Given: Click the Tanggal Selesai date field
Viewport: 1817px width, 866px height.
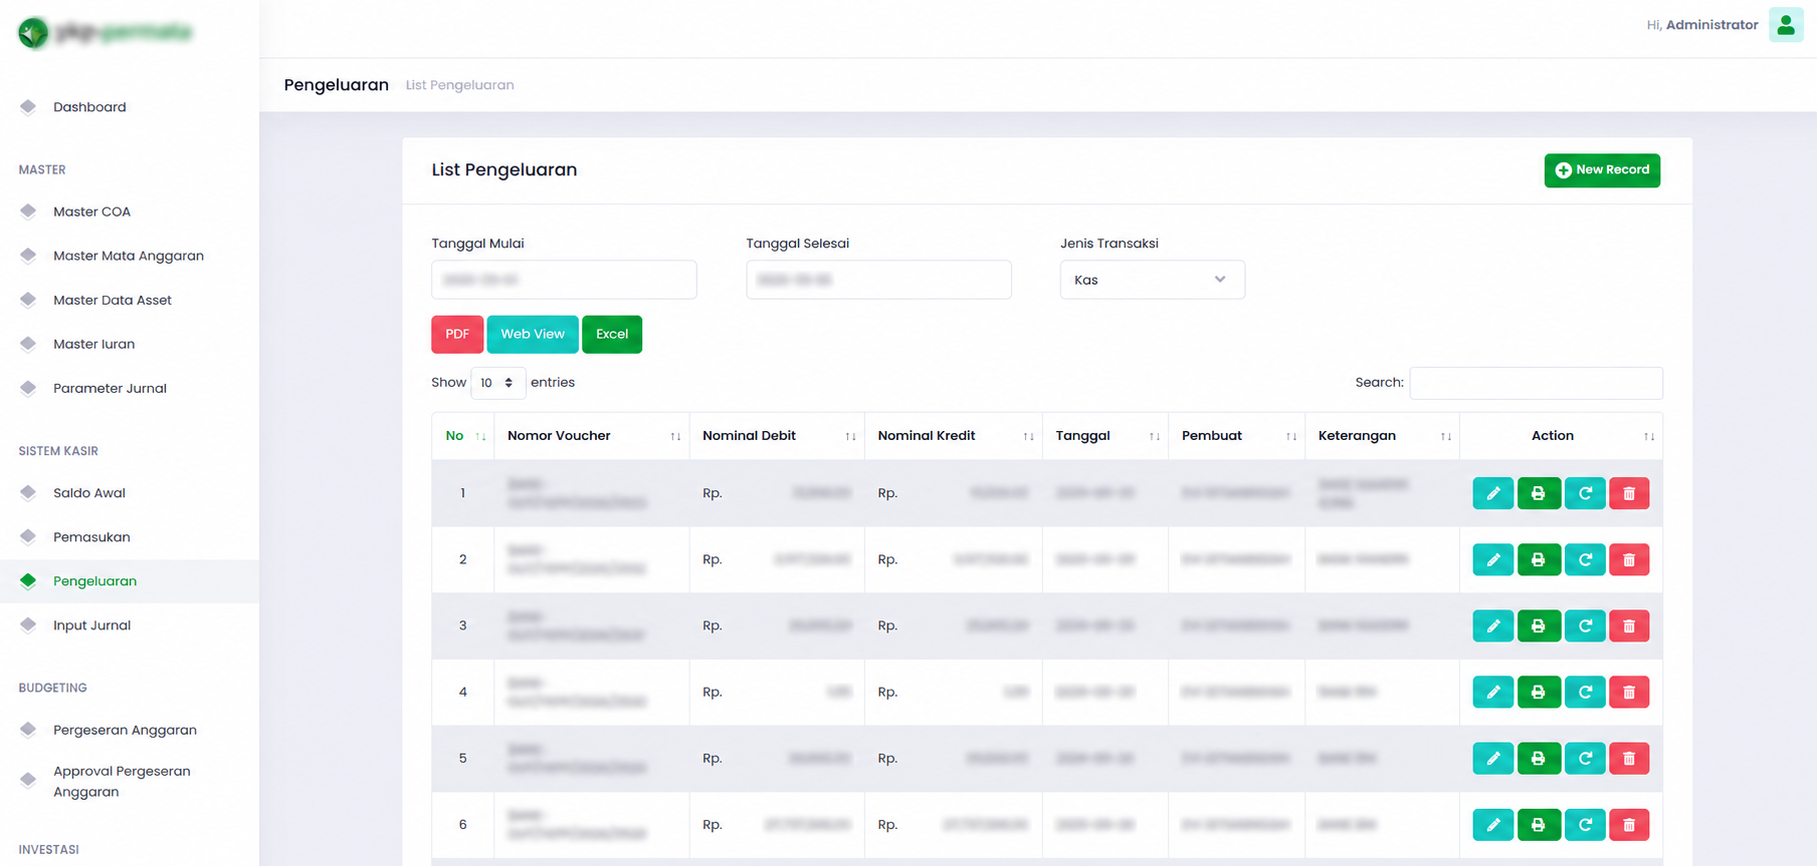Looking at the screenshot, I should (x=878, y=280).
